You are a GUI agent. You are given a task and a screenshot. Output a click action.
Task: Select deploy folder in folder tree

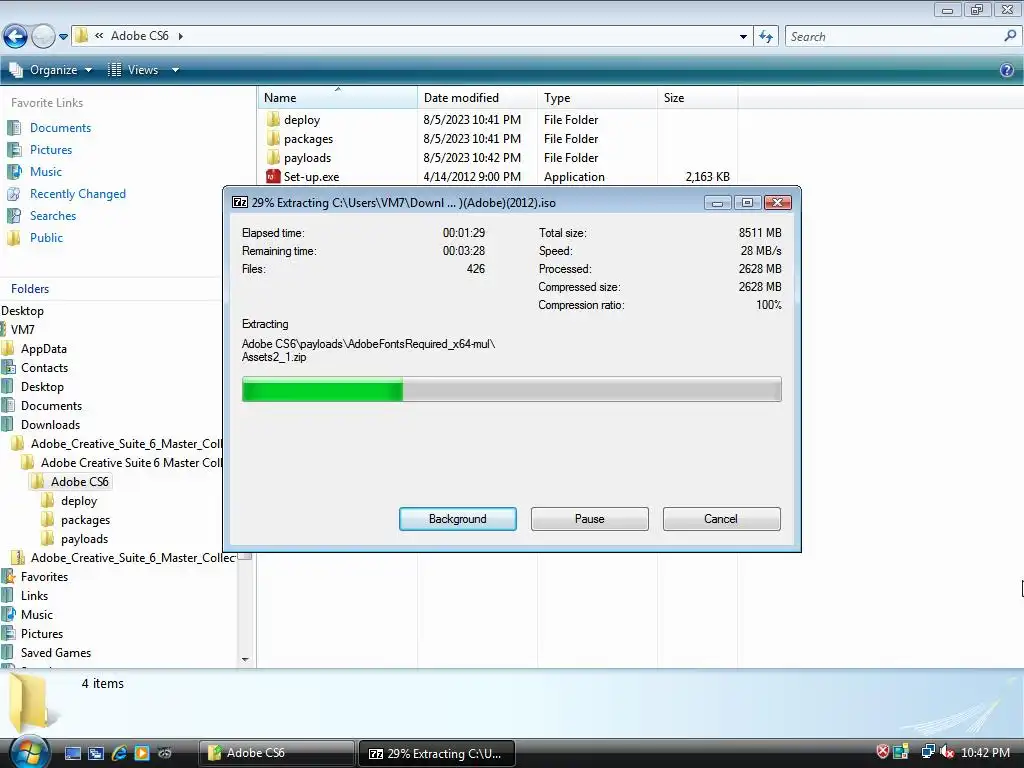79,501
